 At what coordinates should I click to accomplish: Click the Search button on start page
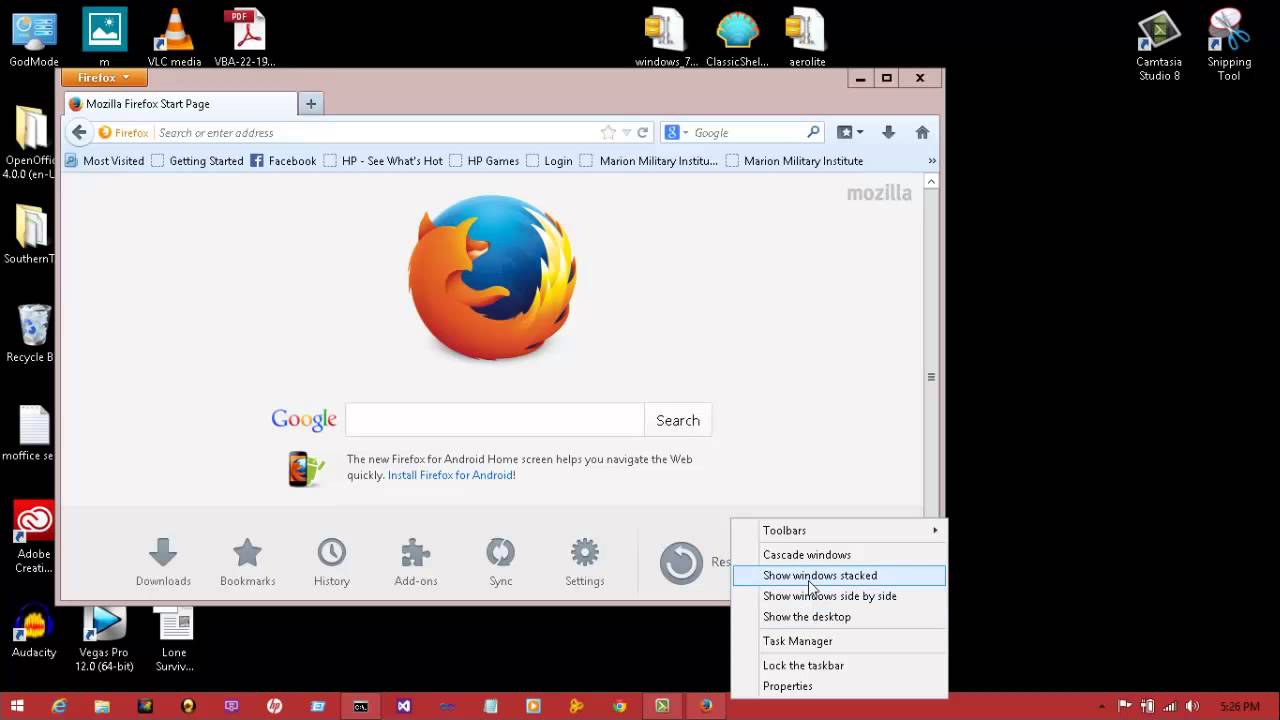[678, 420]
